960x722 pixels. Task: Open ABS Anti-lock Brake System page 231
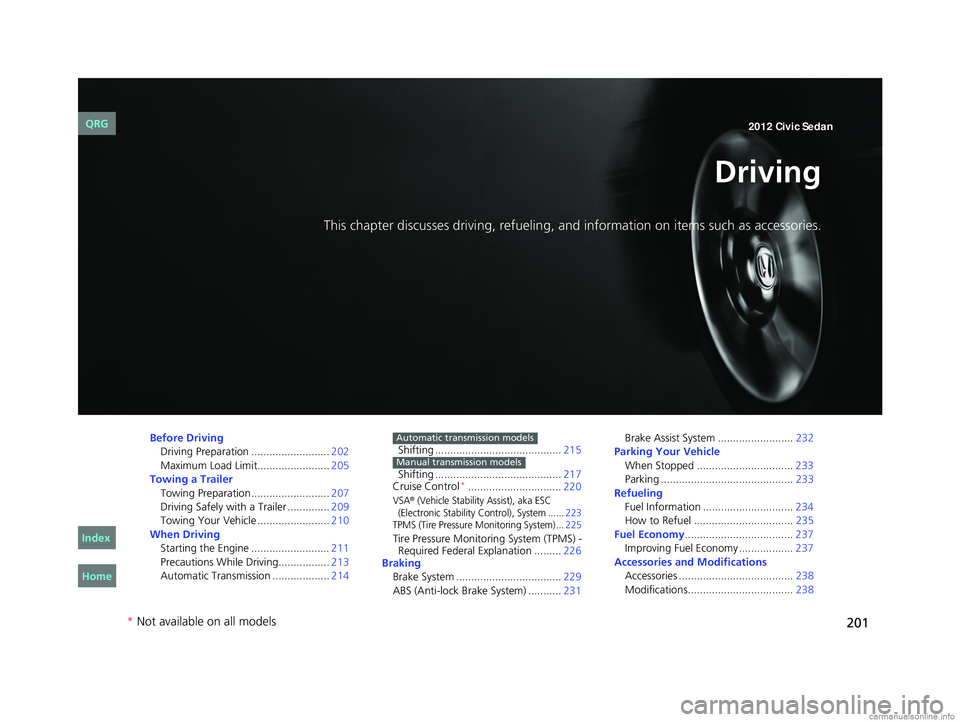coord(487,590)
